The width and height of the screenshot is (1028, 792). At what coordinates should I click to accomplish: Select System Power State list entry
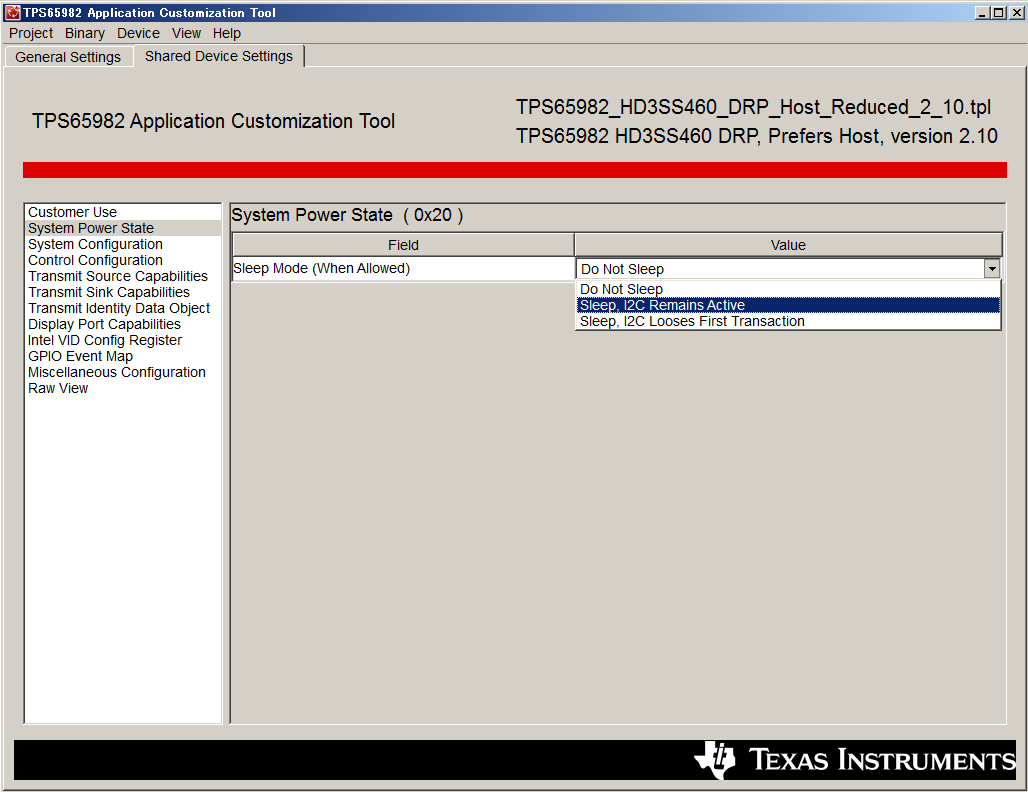click(x=123, y=228)
